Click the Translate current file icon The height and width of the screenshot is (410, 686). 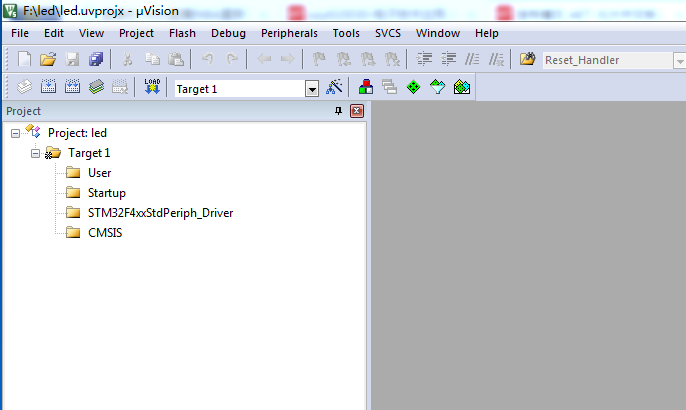[24, 88]
